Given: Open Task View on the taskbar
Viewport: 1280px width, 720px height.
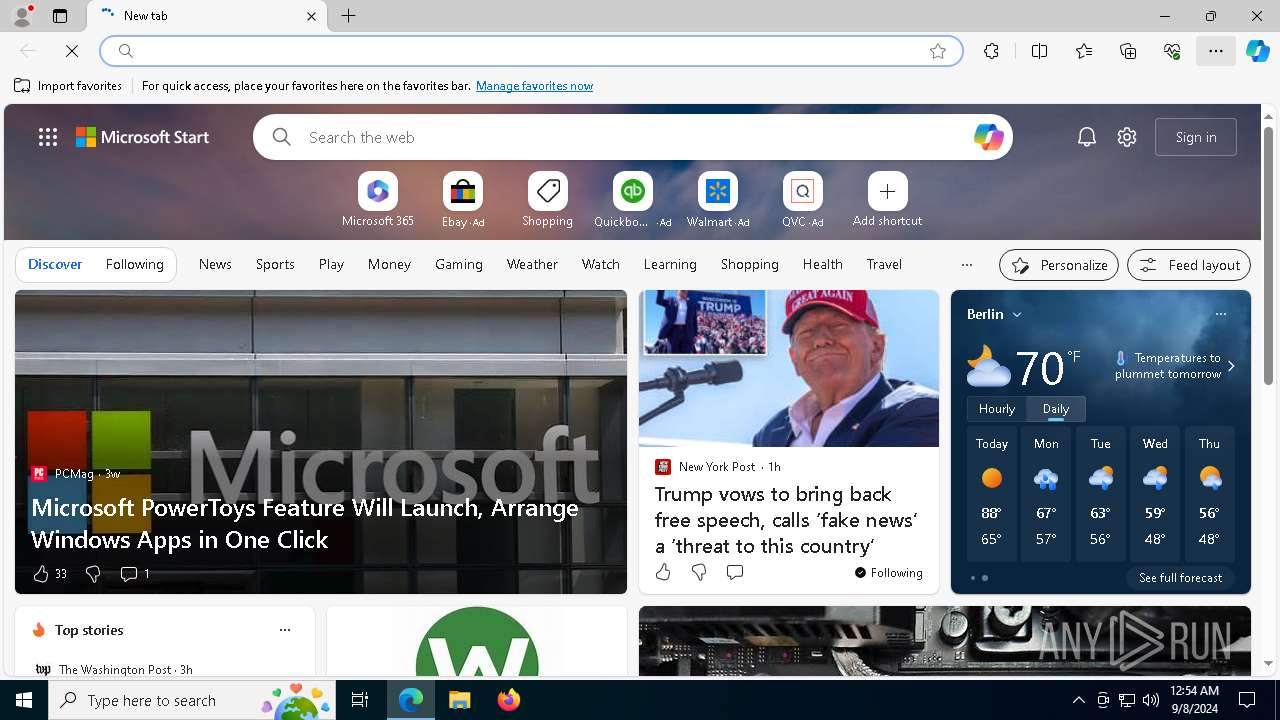Looking at the screenshot, I should point(360,700).
